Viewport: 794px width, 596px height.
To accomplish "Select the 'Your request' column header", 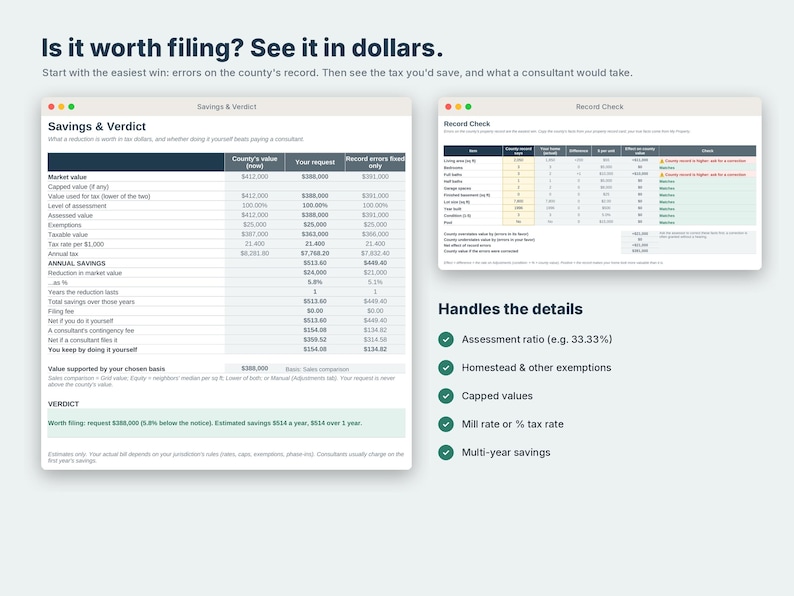I will tap(314, 162).
